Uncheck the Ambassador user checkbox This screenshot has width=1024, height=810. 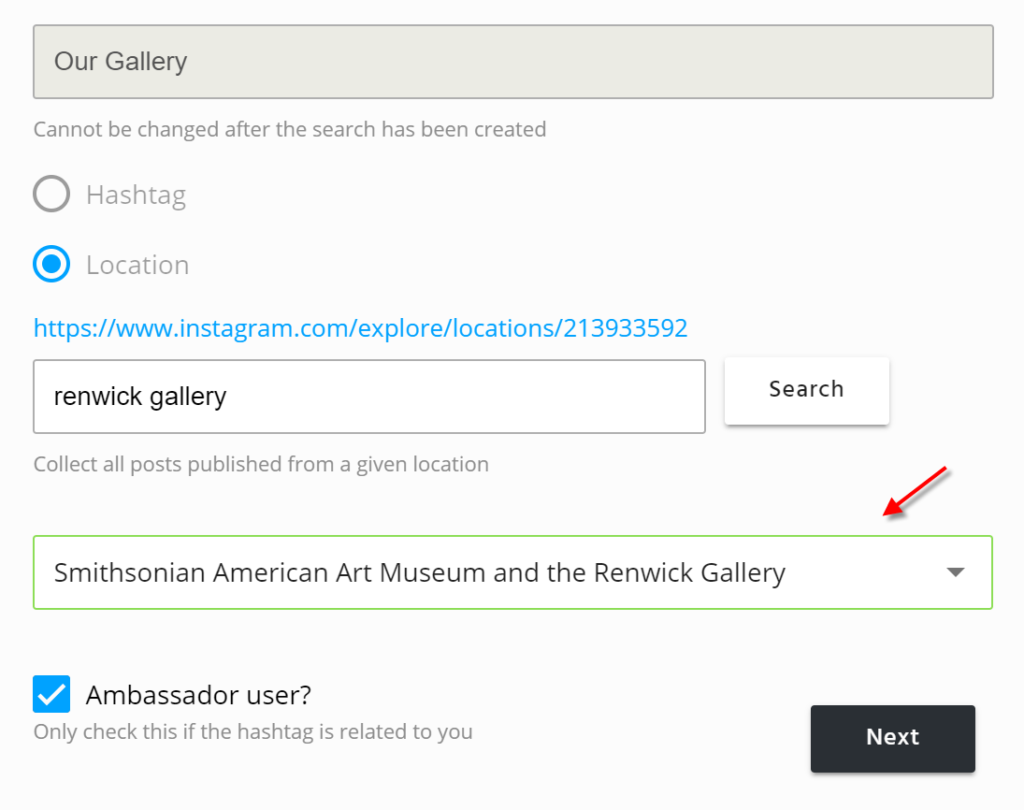coord(51,694)
